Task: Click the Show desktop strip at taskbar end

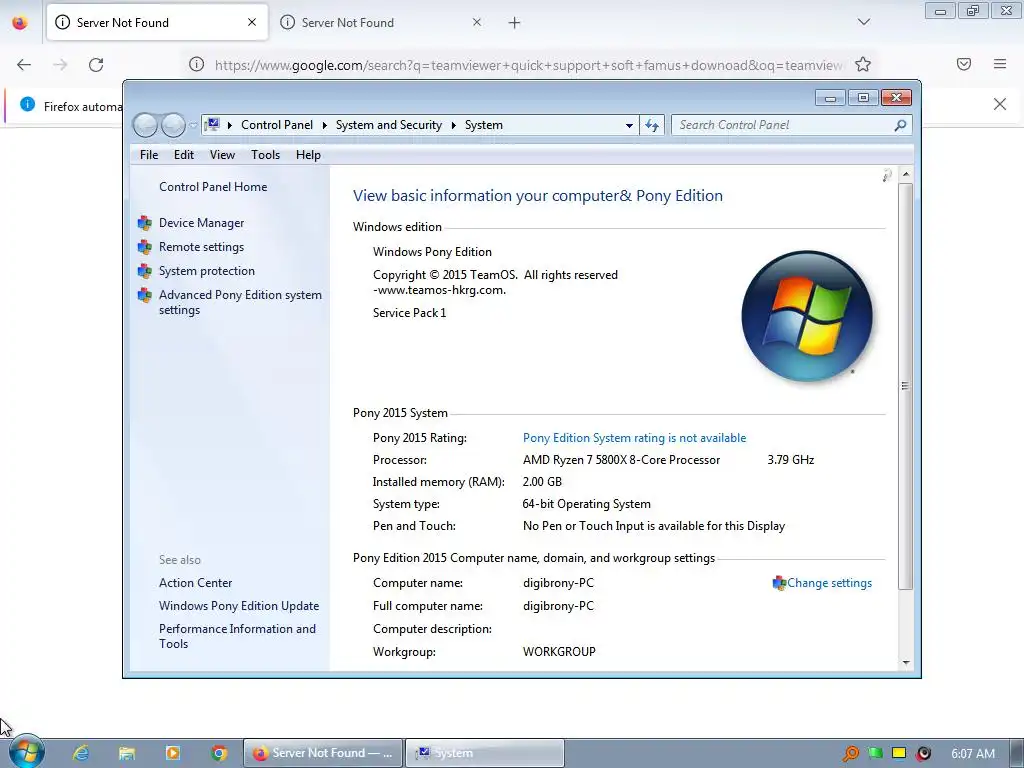Action: 1016,753
